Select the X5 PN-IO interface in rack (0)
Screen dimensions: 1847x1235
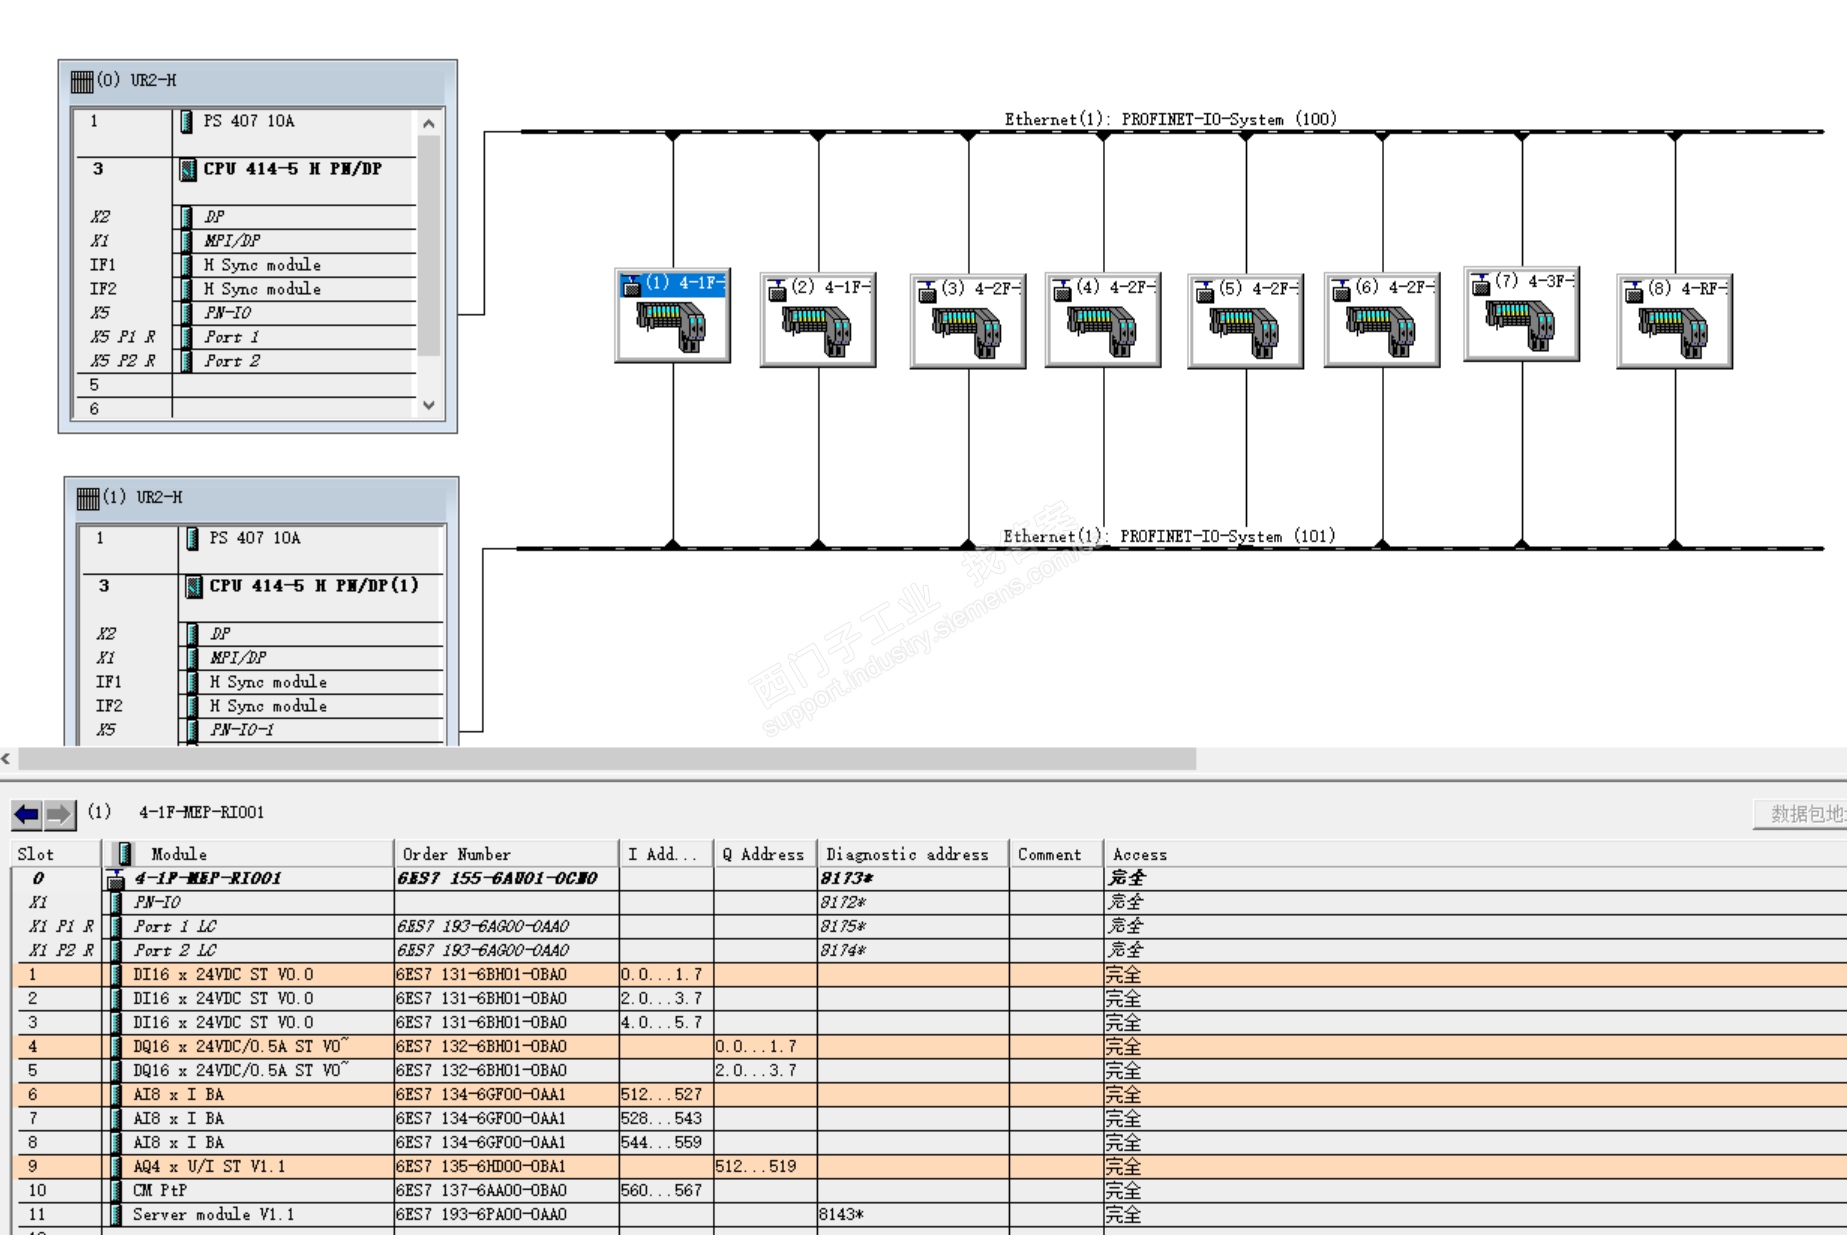(244, 313)
